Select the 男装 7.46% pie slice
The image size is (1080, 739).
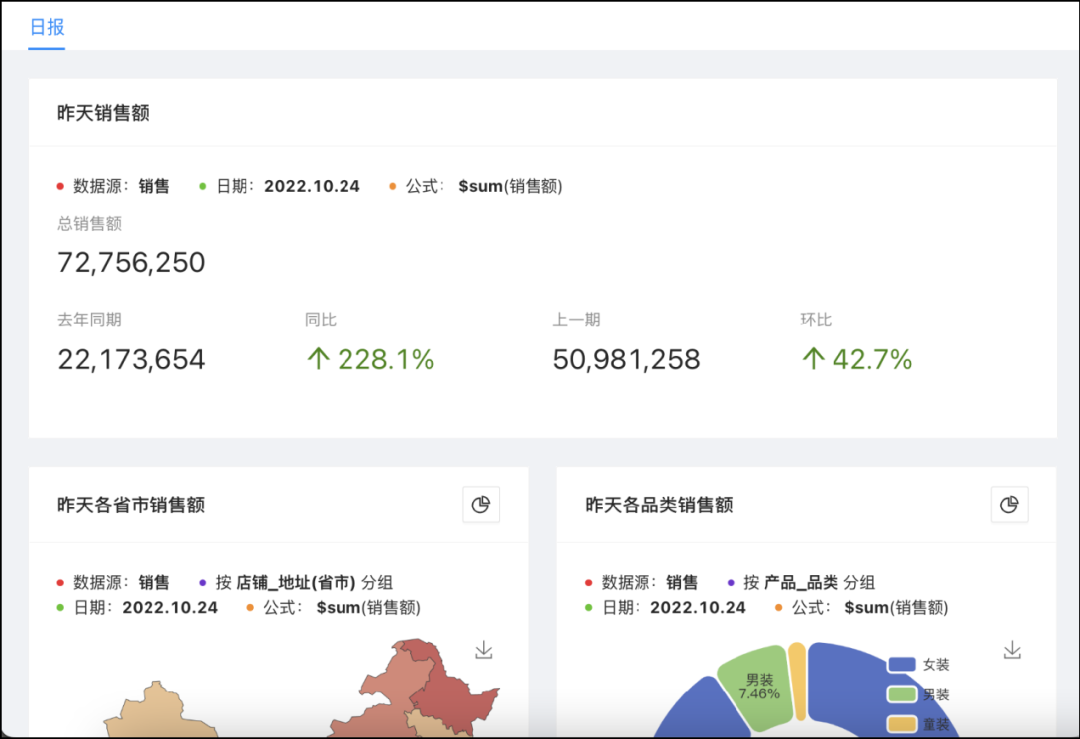[758, 687]
